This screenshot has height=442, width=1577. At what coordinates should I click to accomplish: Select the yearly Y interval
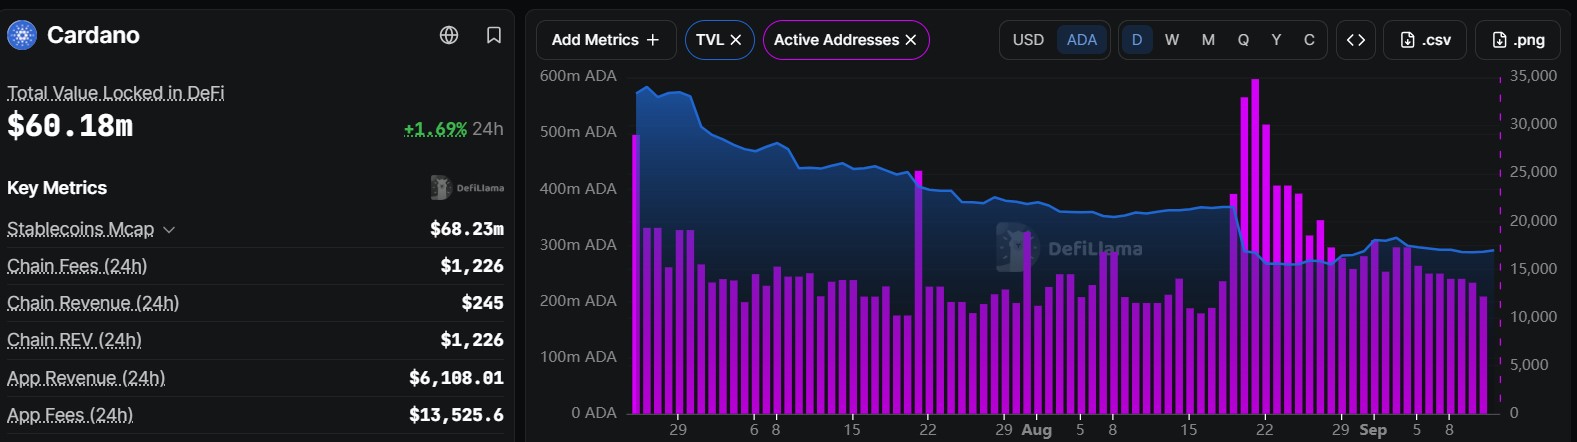[1276, 40]
